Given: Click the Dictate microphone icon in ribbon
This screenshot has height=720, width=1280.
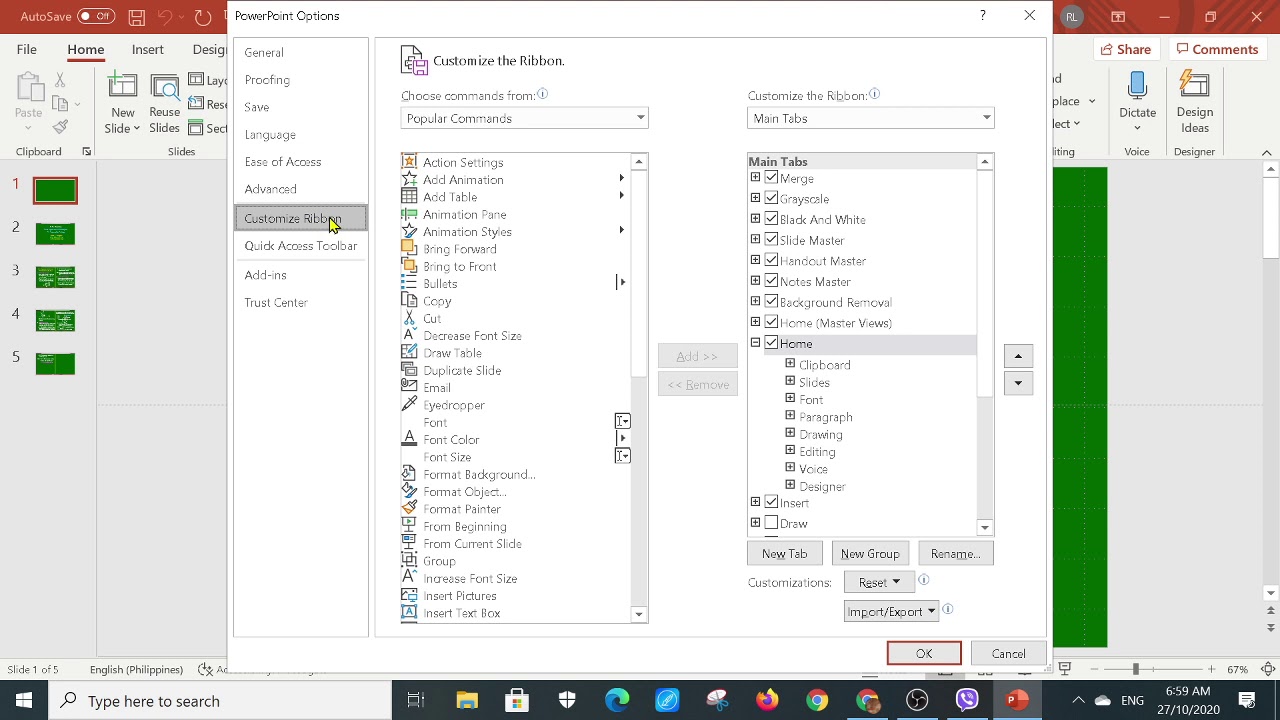Looking at the screenshot, I should click(x=1137, y=86).
